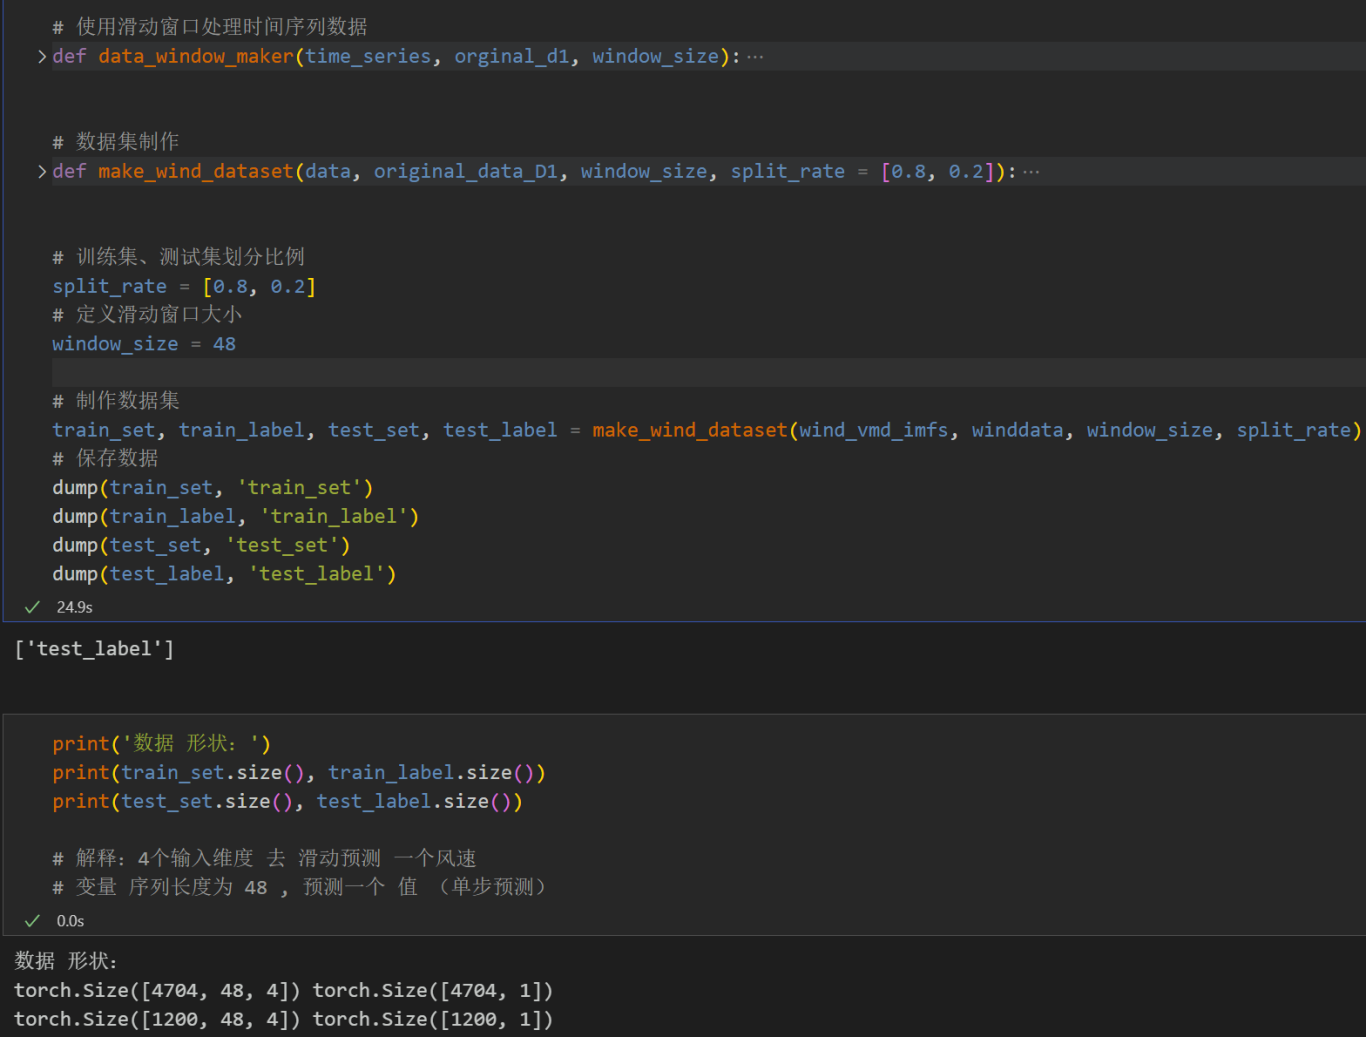Viewport: 1366px width, 1037px height.
Task: Click the dump(train_set, 'train_set') line
Action: [212, 488]
